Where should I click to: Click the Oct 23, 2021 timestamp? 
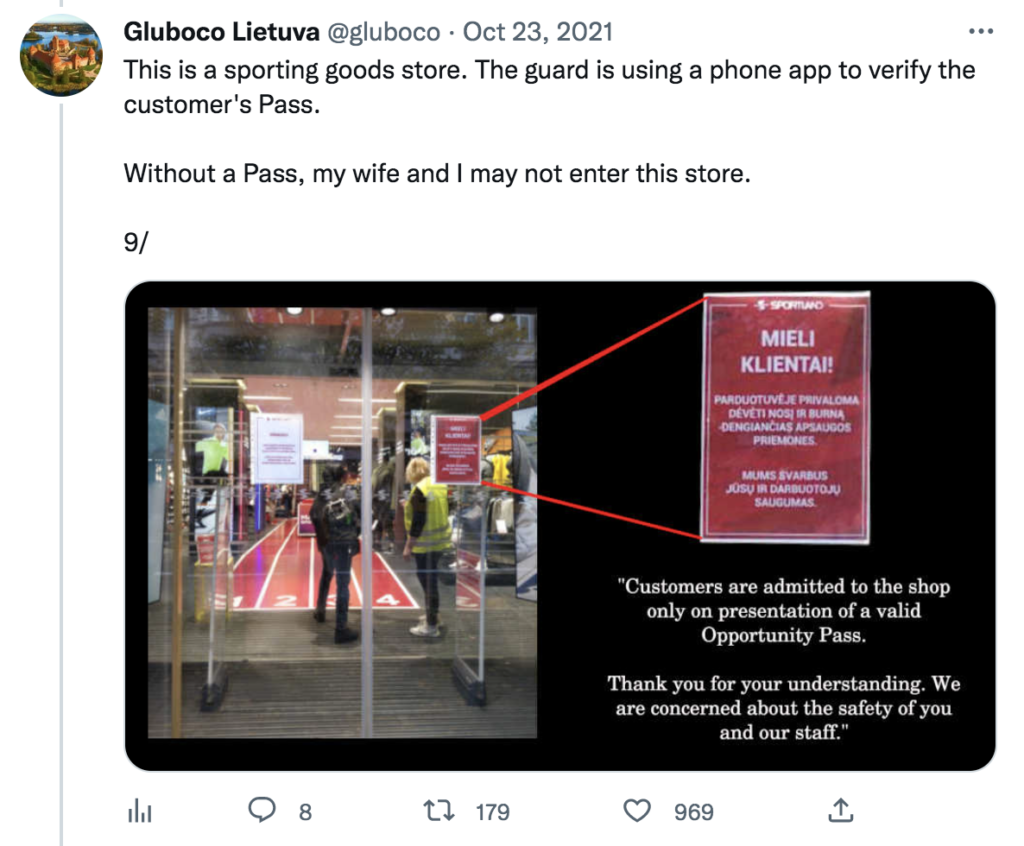point(538,31)
